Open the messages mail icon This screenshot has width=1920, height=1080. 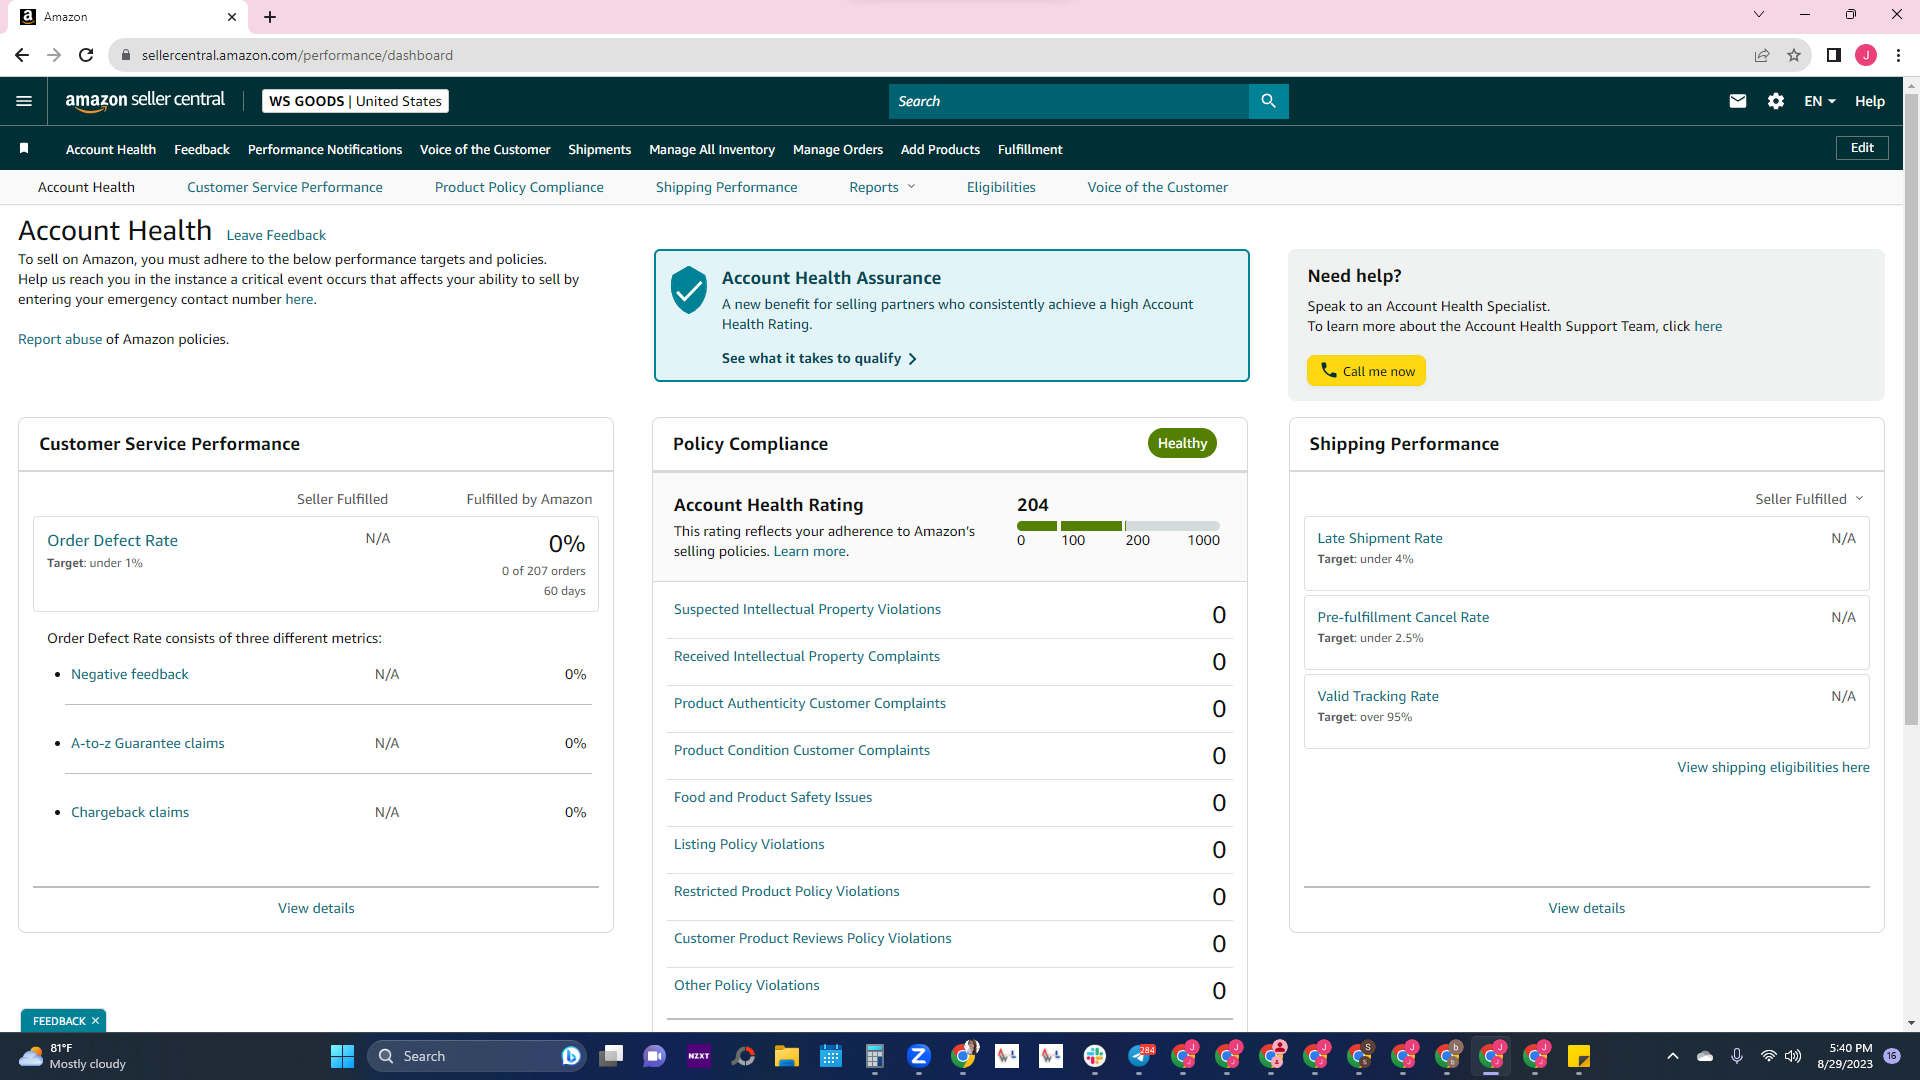pos(1738,101)
